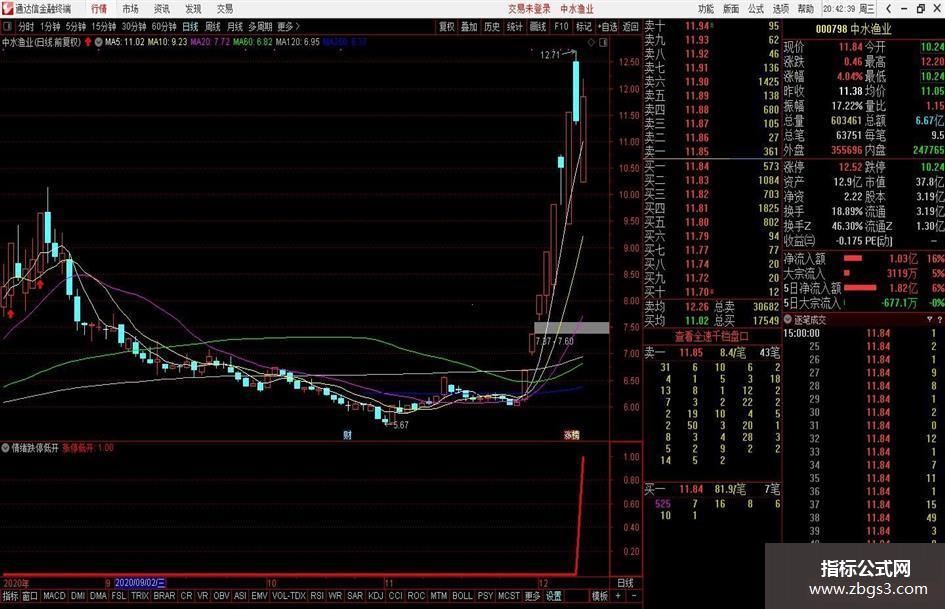Viewport: 945px width, 609px height.
Task: Open 历史 from chart toolbar
Action: click(x=492, y=27)
